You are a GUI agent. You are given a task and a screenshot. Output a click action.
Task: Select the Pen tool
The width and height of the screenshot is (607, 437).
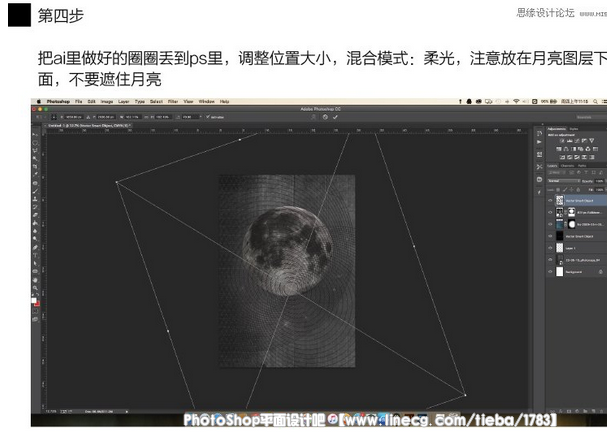[x=35, y=247]
